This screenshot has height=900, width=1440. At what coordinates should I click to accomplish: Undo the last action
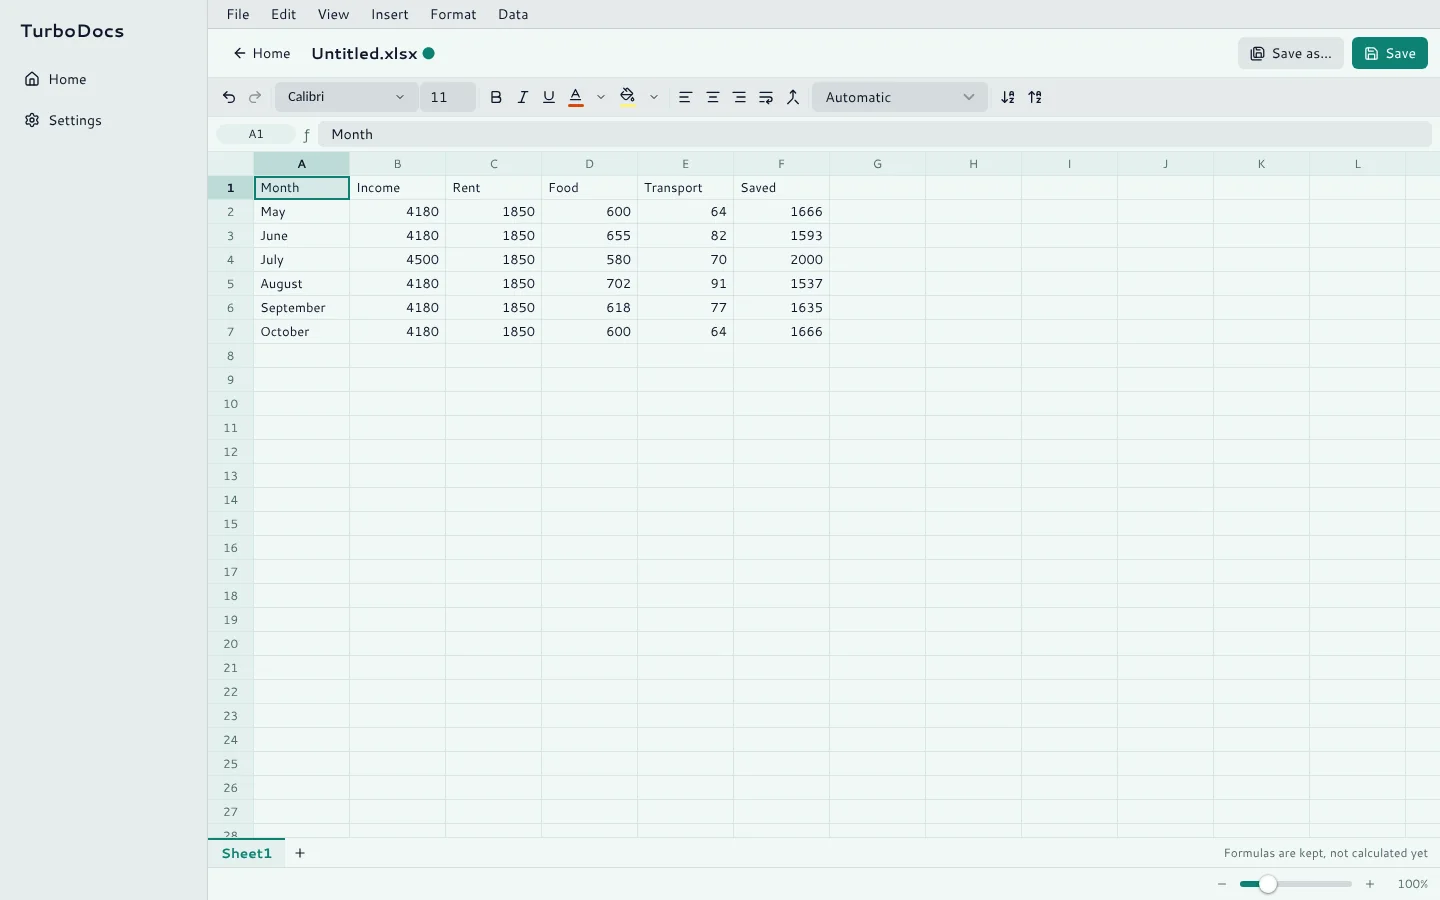tap(229, 97)
